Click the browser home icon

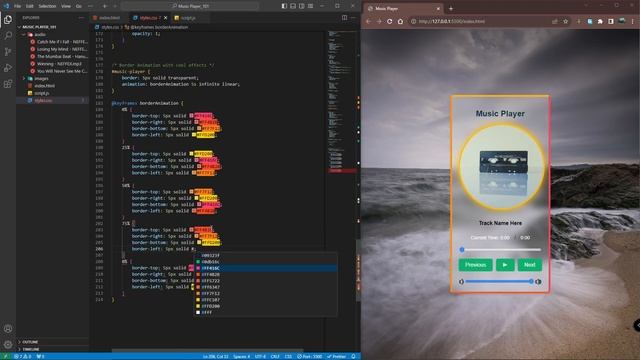400,21
